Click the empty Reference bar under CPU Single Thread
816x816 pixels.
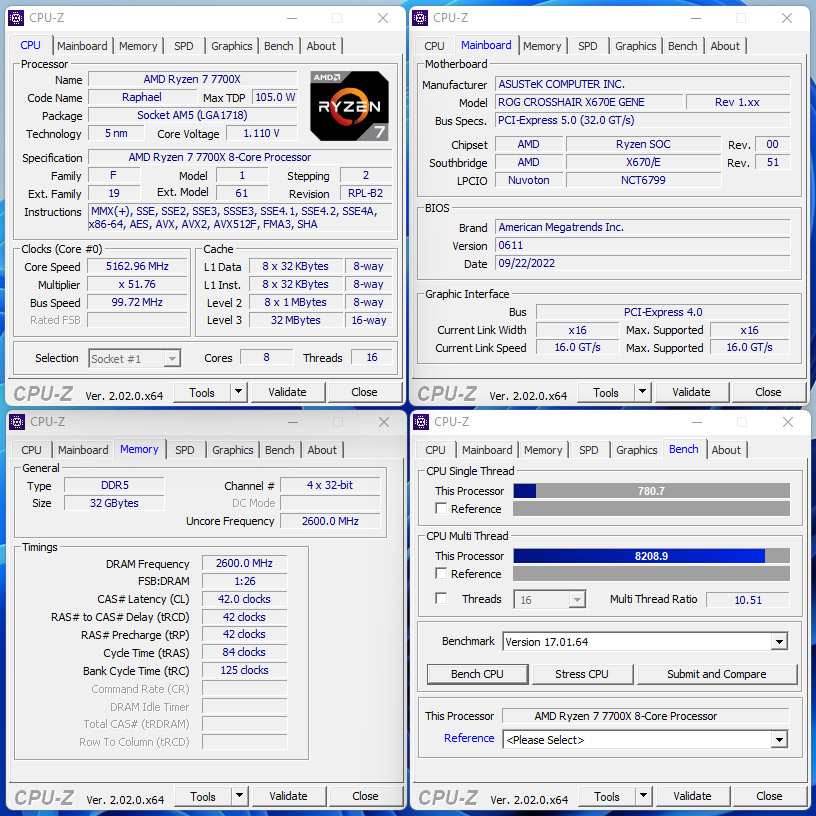click(652, 508)
